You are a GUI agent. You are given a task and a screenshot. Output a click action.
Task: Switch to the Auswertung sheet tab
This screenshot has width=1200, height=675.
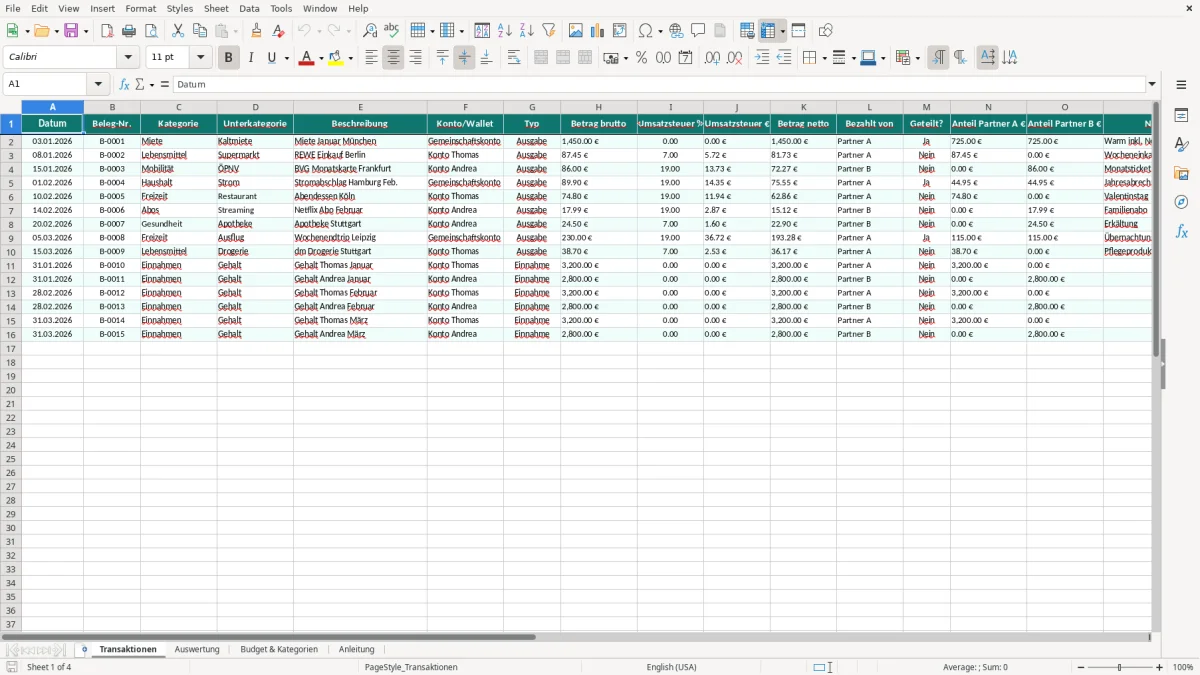[x=197, y=649]
